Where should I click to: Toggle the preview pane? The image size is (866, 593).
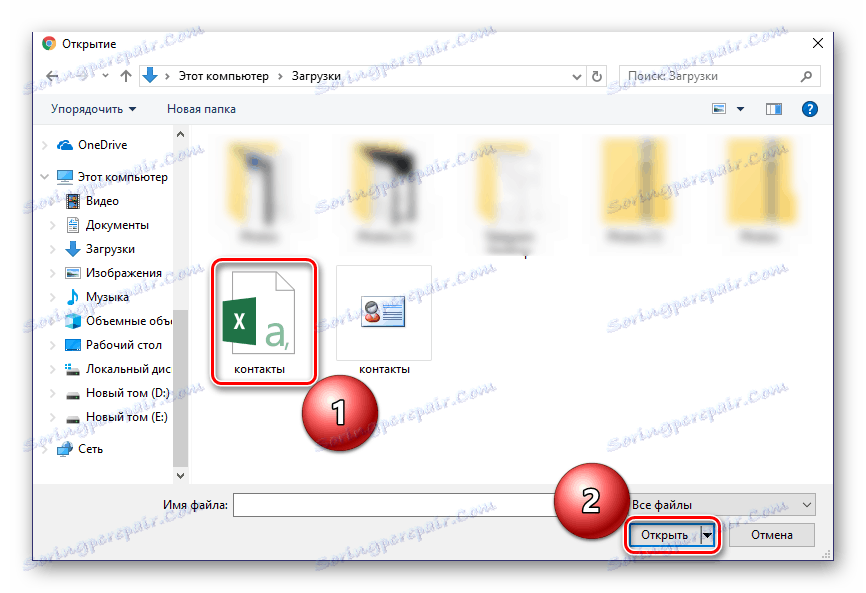click(774, 109)
